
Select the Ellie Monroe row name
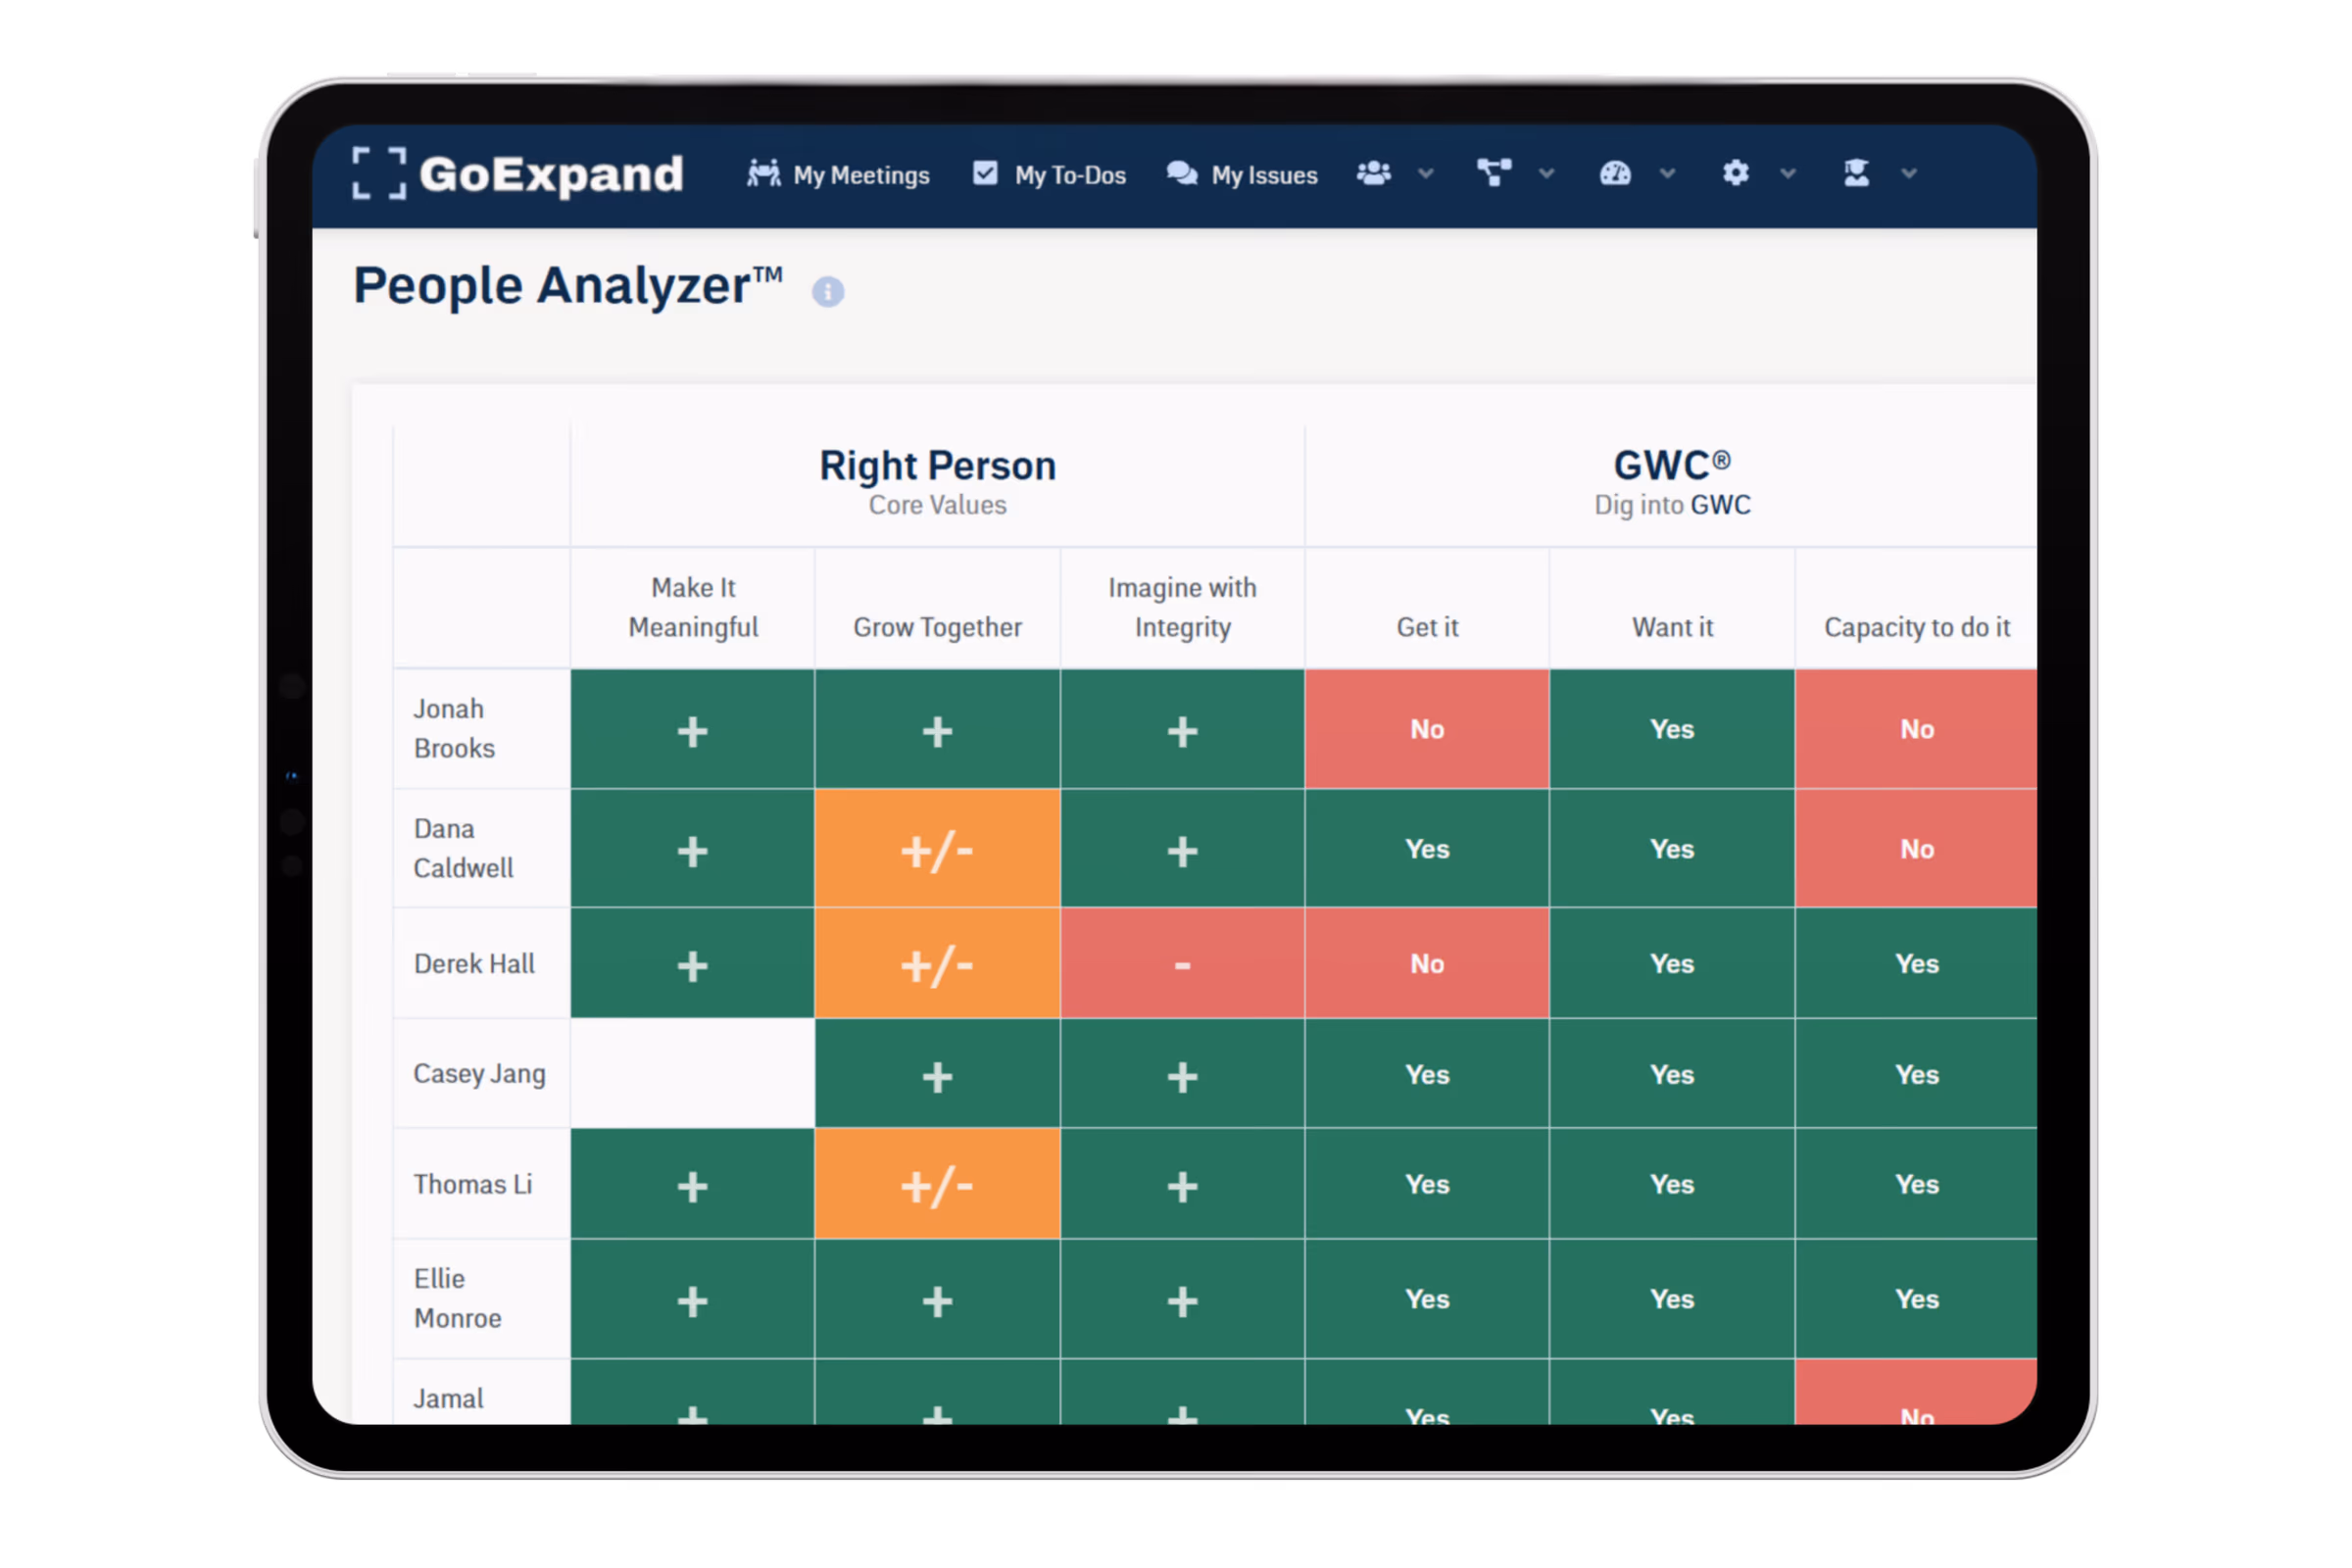click(x=458, y=1299)
